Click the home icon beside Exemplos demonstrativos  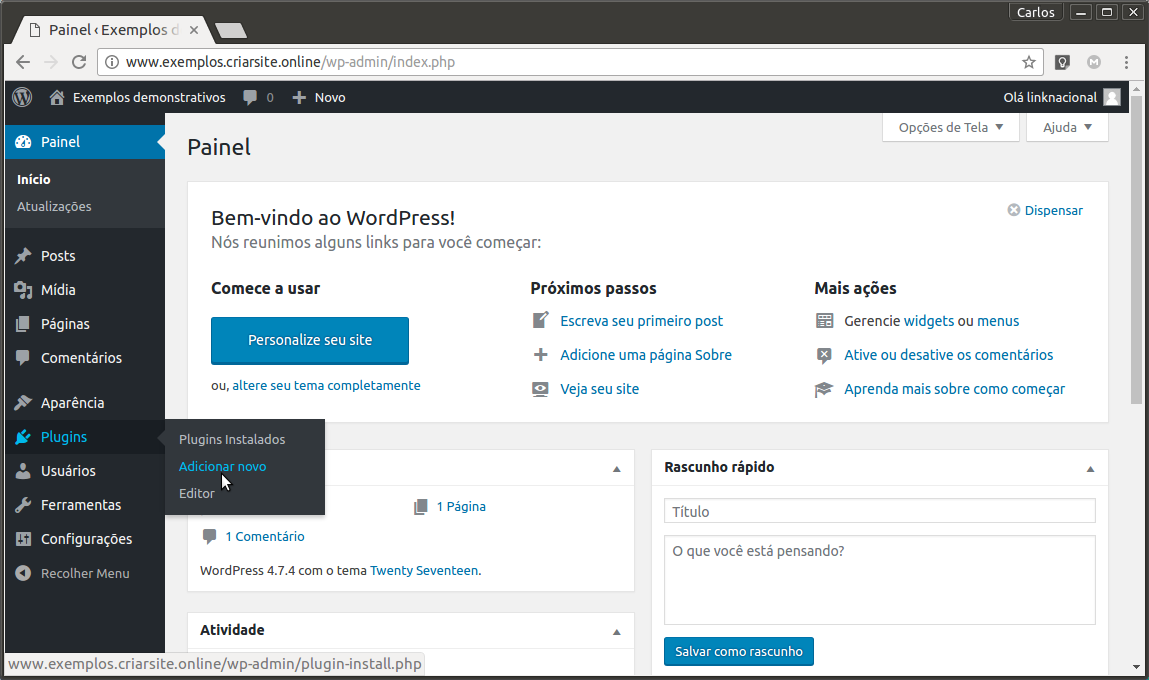click(x=57, y=97)
